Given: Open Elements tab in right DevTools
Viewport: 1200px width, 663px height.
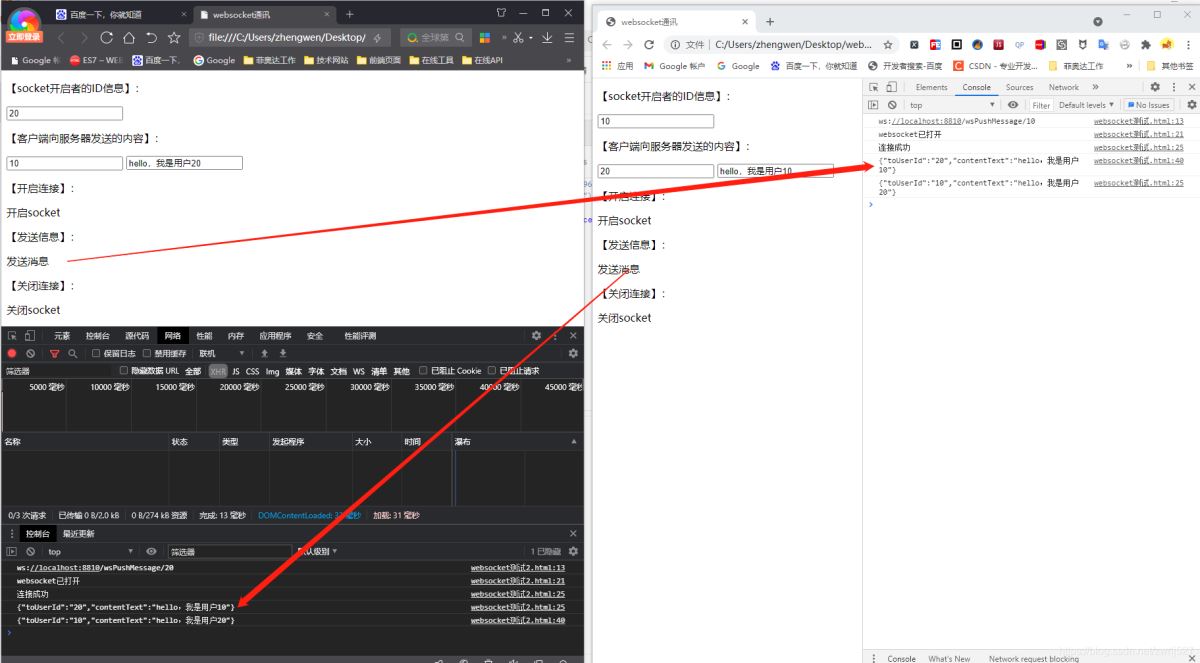Looking at the screenshot, I should [931, 87].
